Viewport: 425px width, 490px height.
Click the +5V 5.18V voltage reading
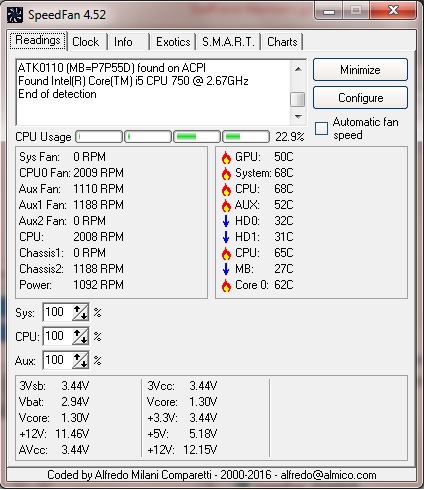(182, 434)
